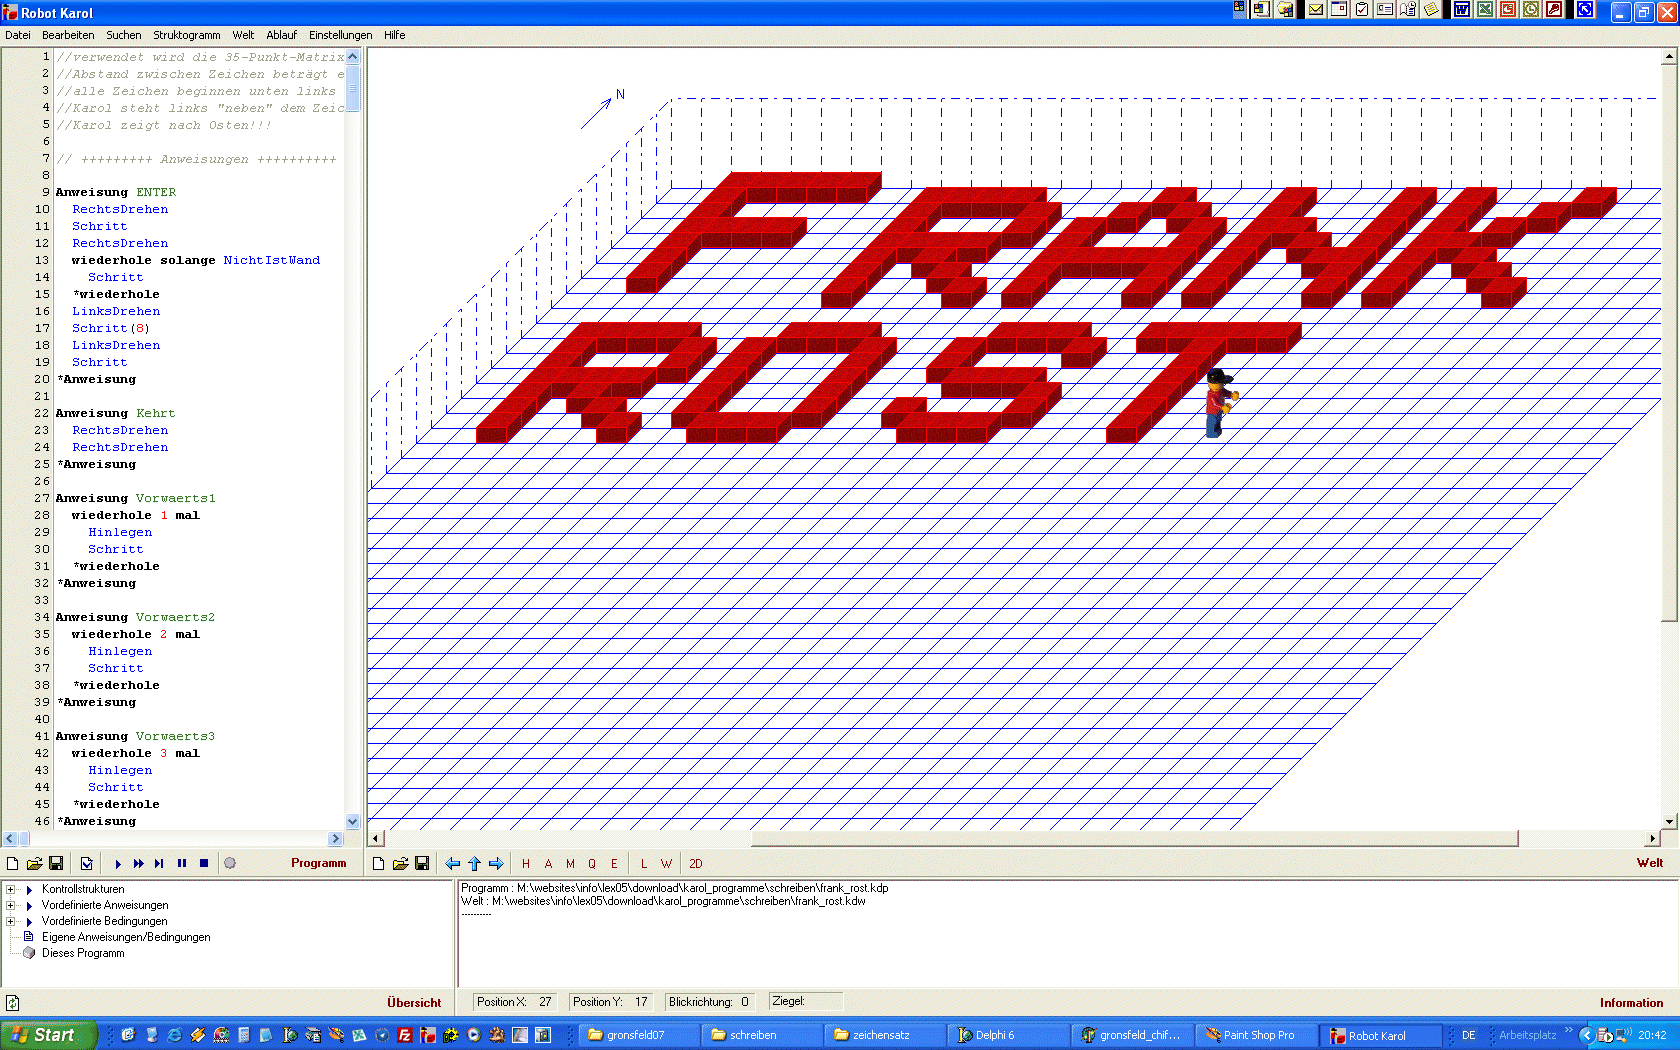
Task: Save the world using the world toolbar disk icon
Action: (422, 863)
